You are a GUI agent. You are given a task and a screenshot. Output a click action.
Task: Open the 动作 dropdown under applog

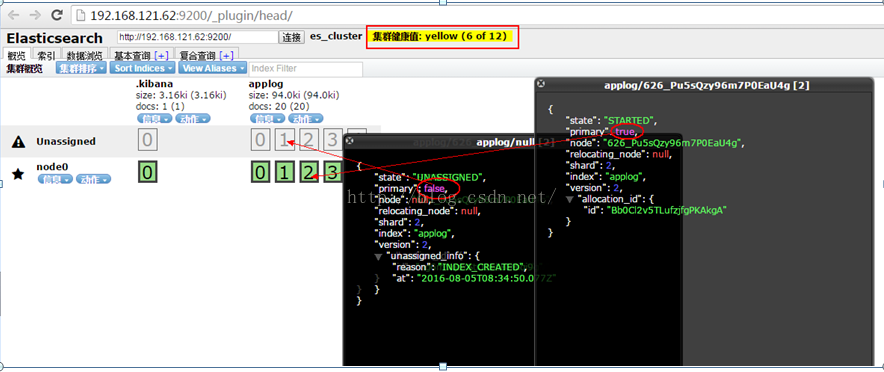tap(306, 118)
